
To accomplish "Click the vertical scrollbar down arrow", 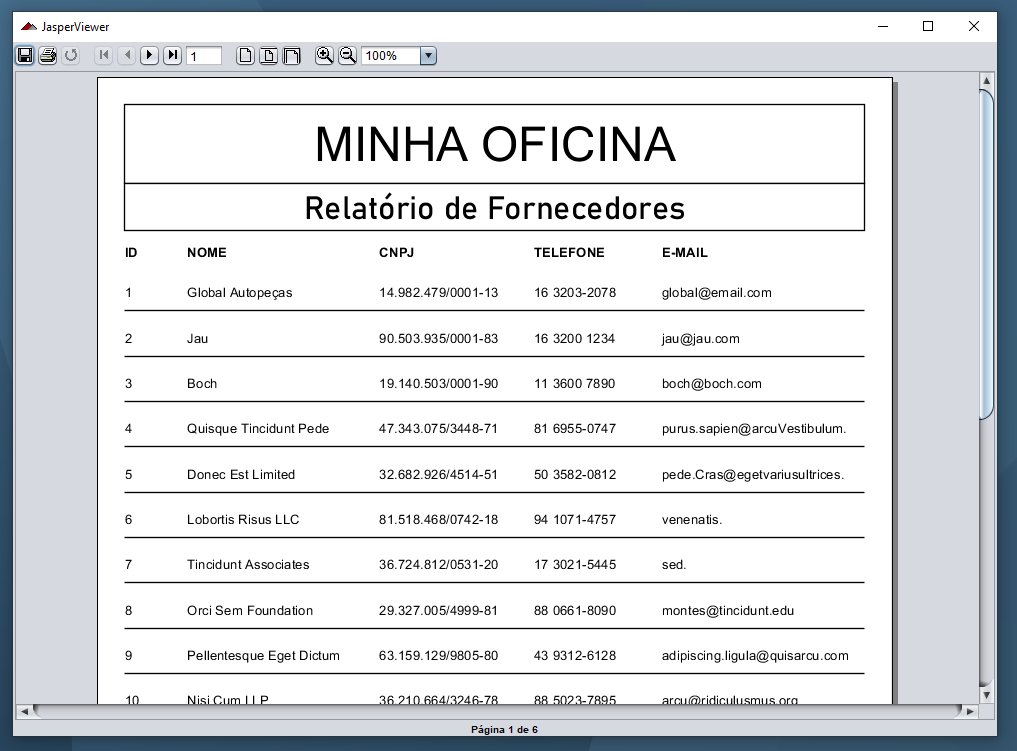I will [986, 695].
